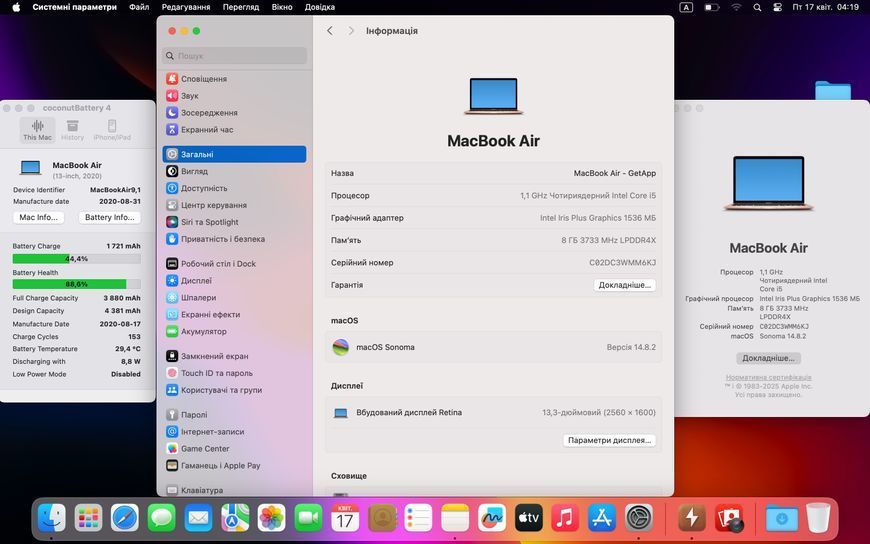This screenshot has height=544, width=870.
Task: Open Siri та Spotlight settings
Action: [x=234, y=222]
